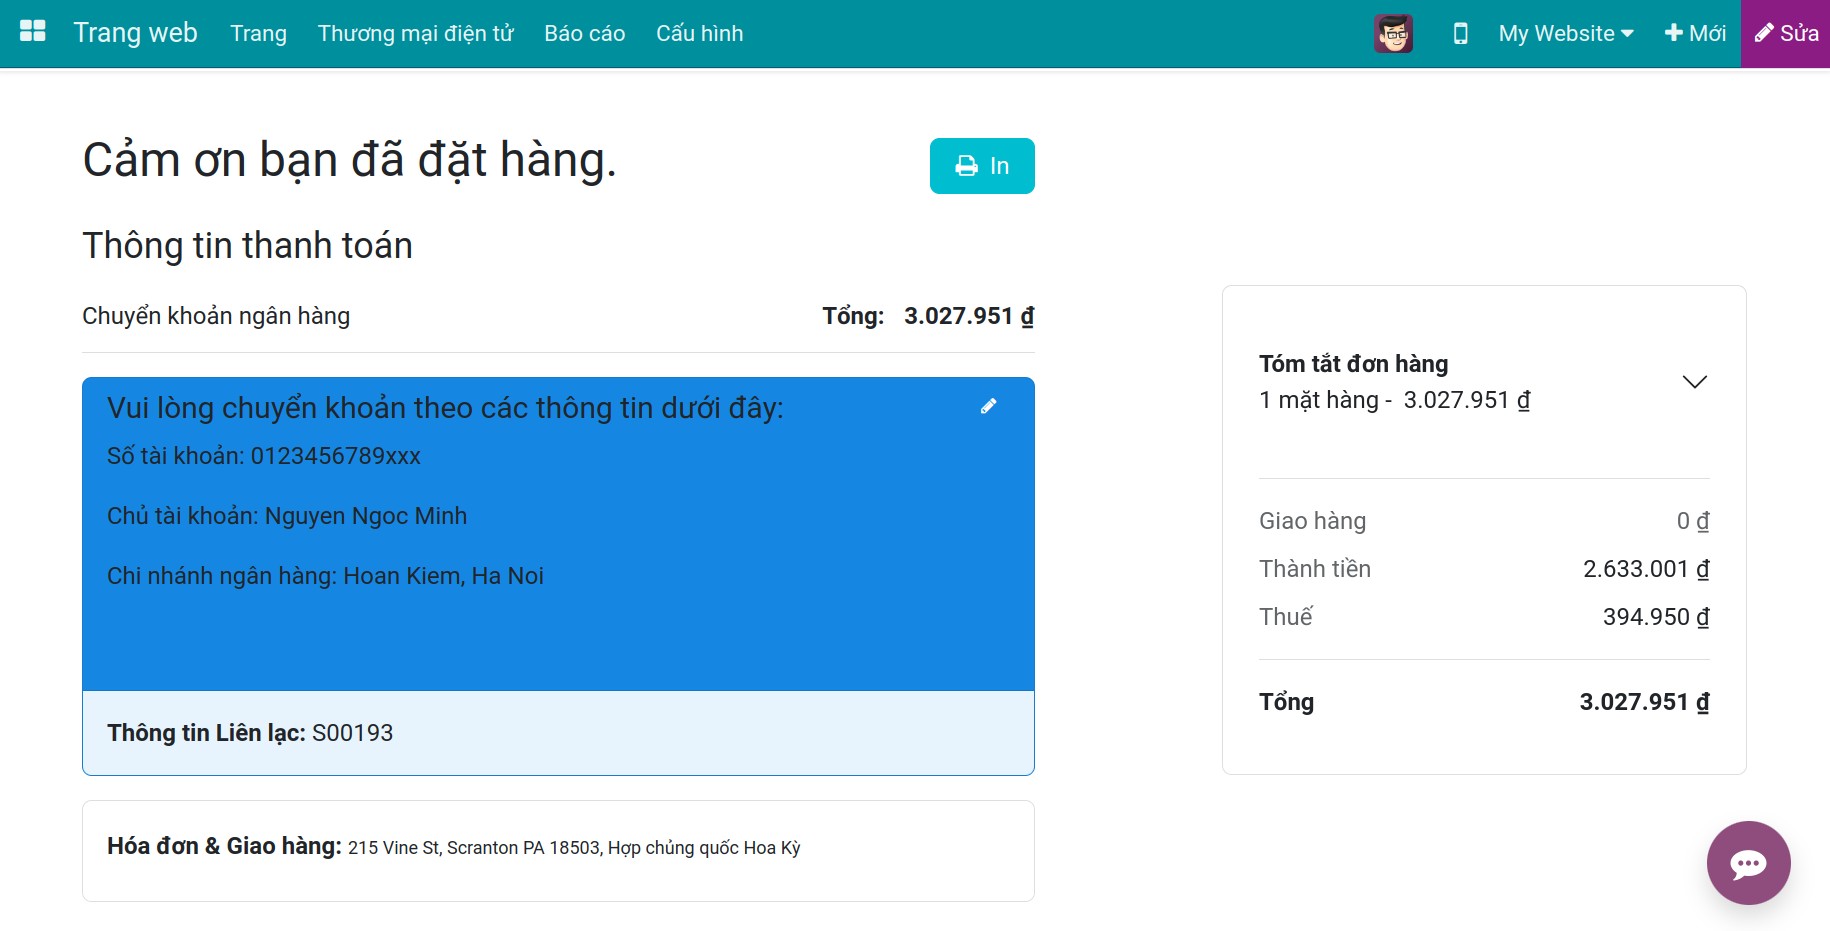Click the Thành tiền amount 2.633.001 ₫

(1646, 569)
